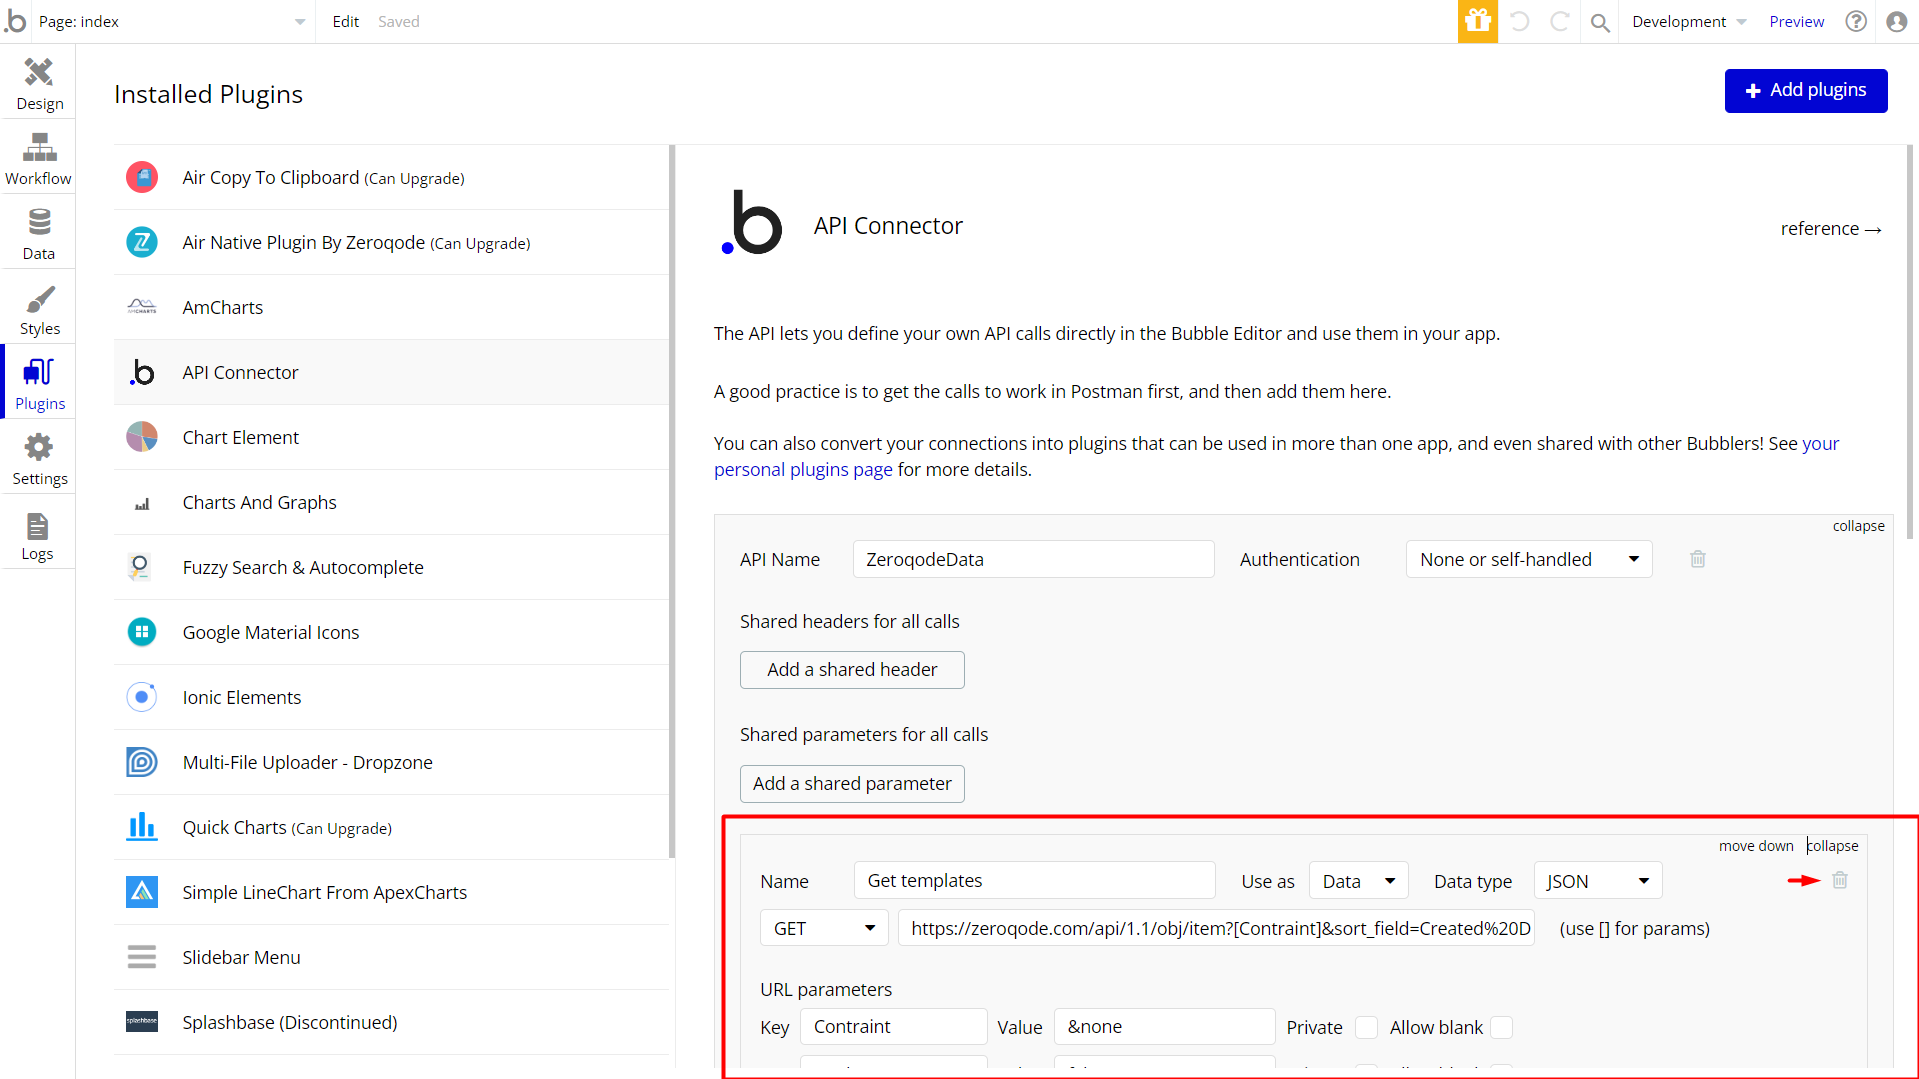
Task: Click the Saved status text
Action: tap(398, 22)
